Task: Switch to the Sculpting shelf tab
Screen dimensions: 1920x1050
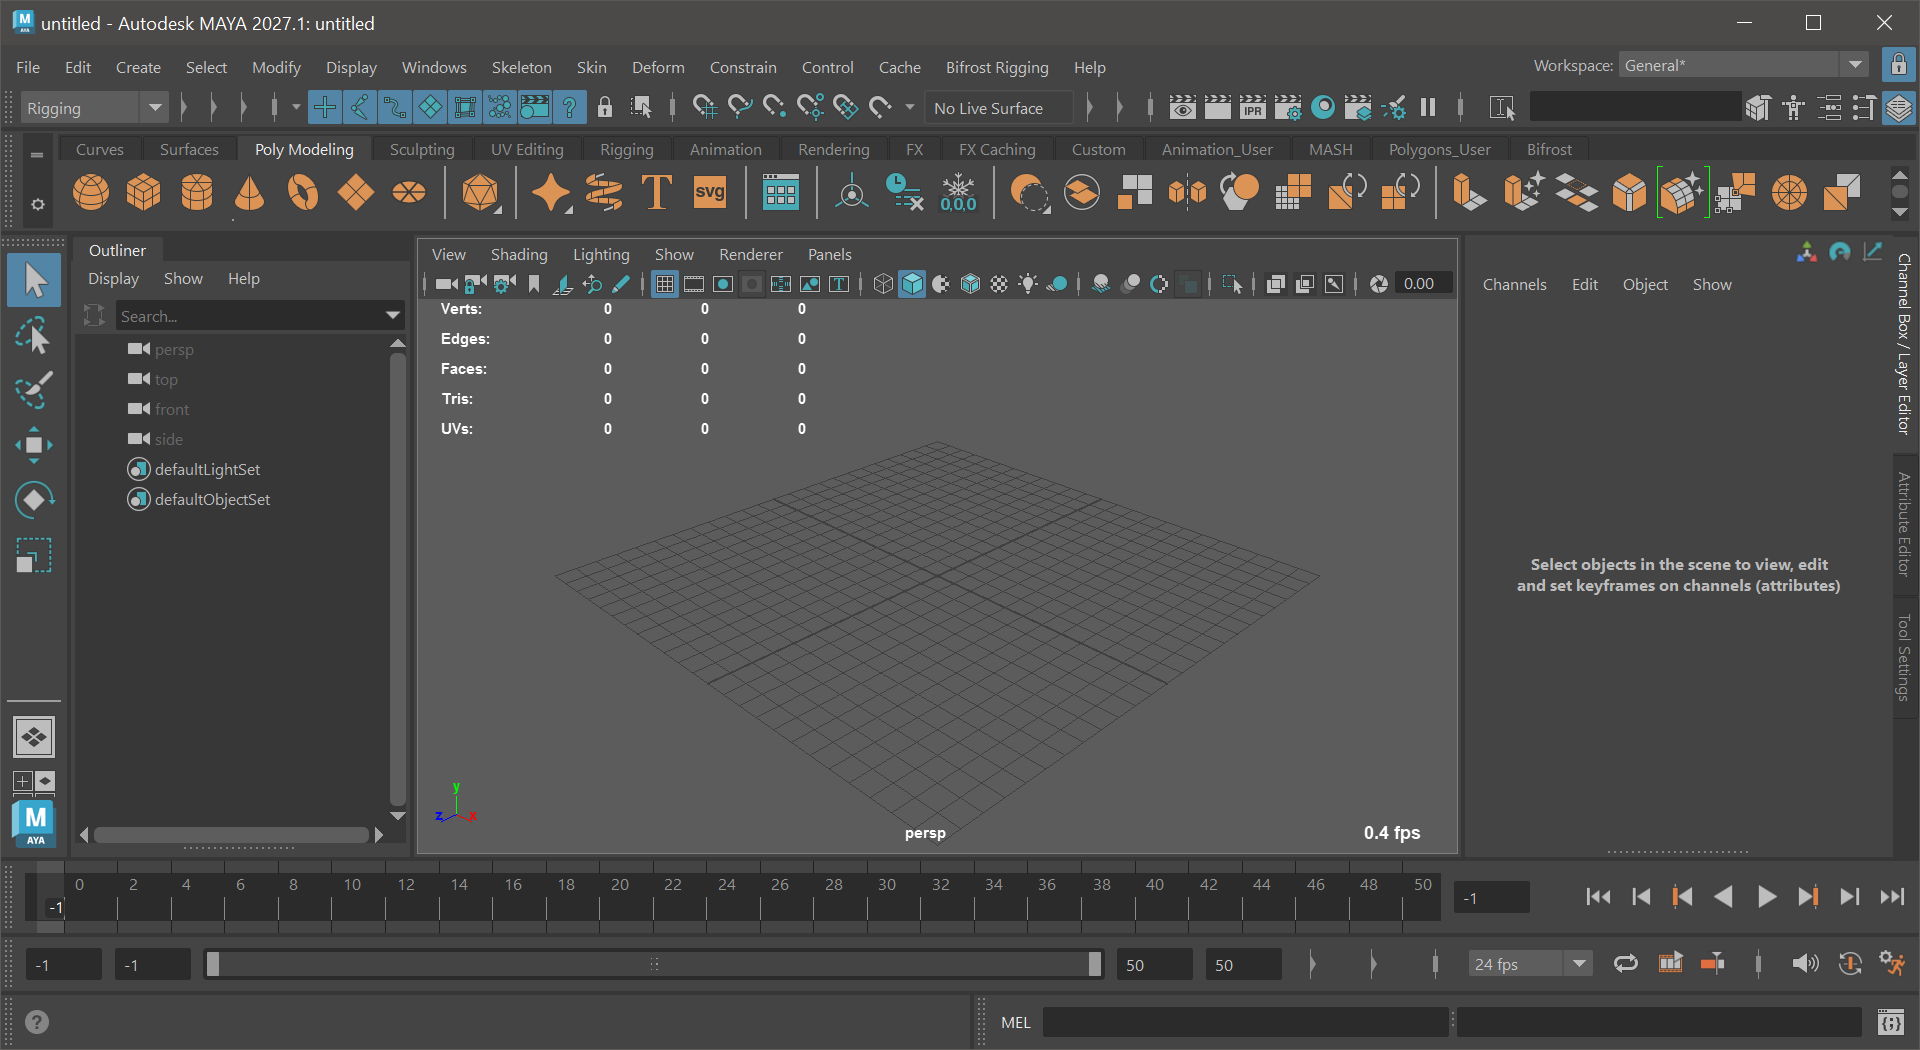Action: coord(422,149)
